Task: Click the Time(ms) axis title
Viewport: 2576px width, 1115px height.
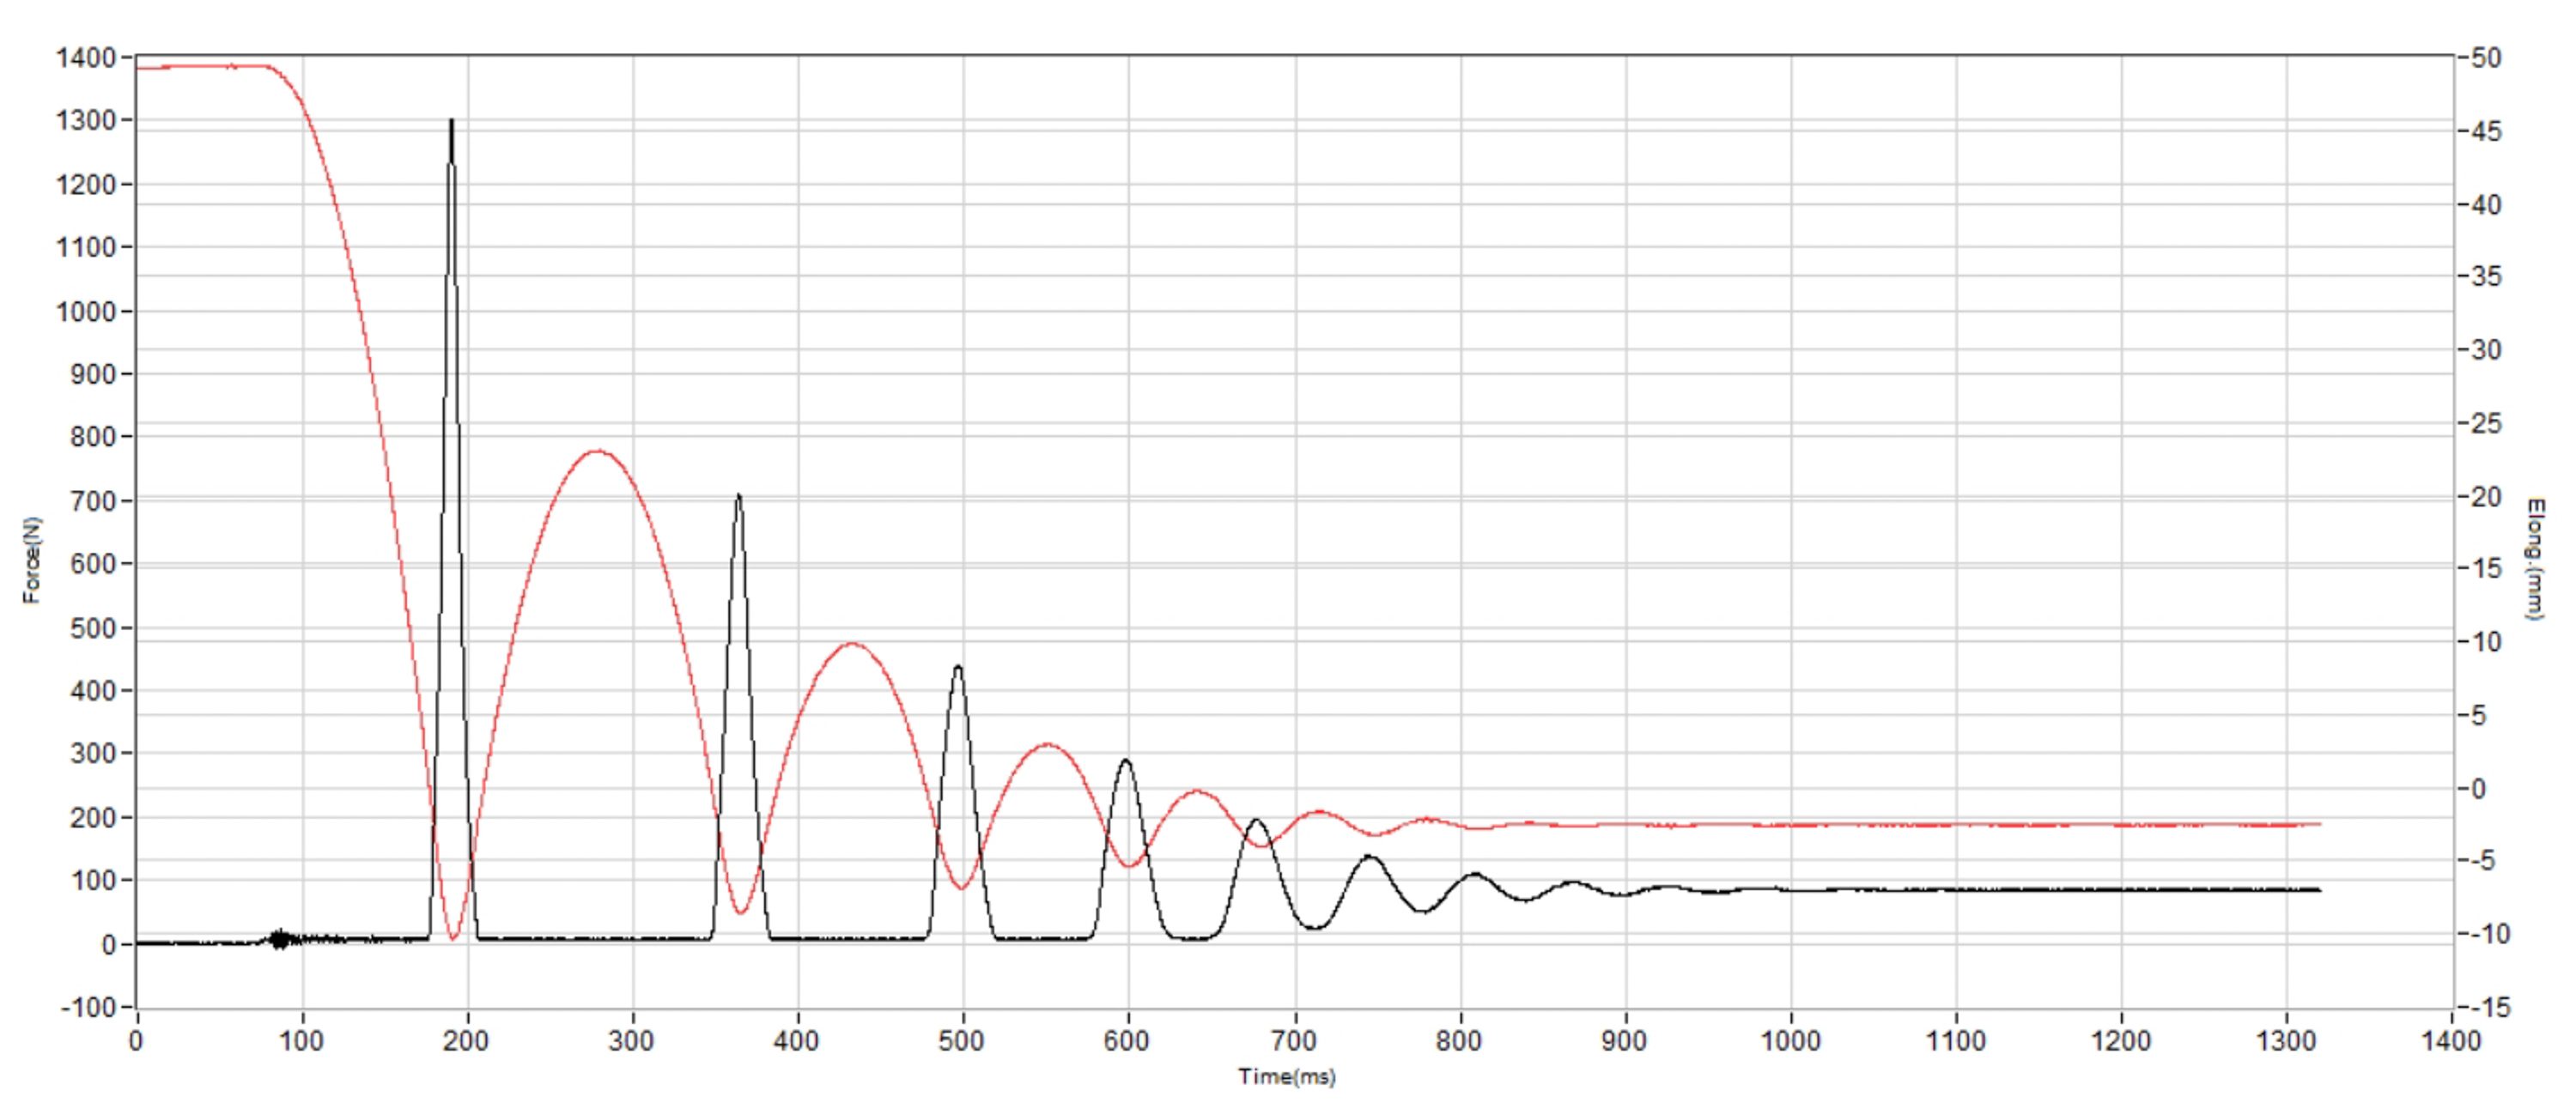Action: 1287,1077
